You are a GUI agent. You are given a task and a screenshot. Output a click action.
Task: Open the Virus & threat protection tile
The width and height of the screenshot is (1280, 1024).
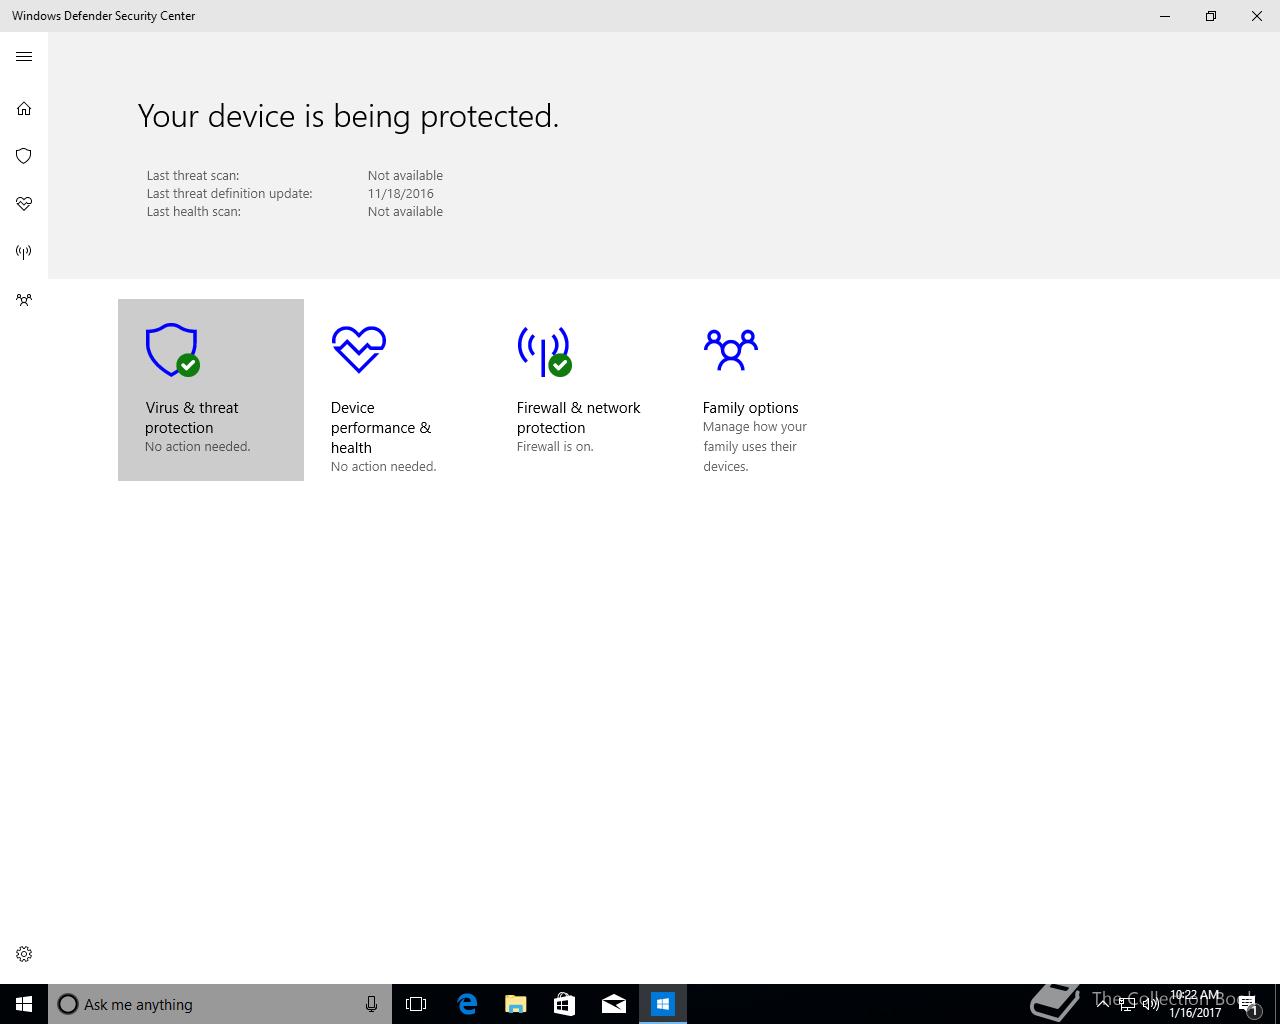211,390
